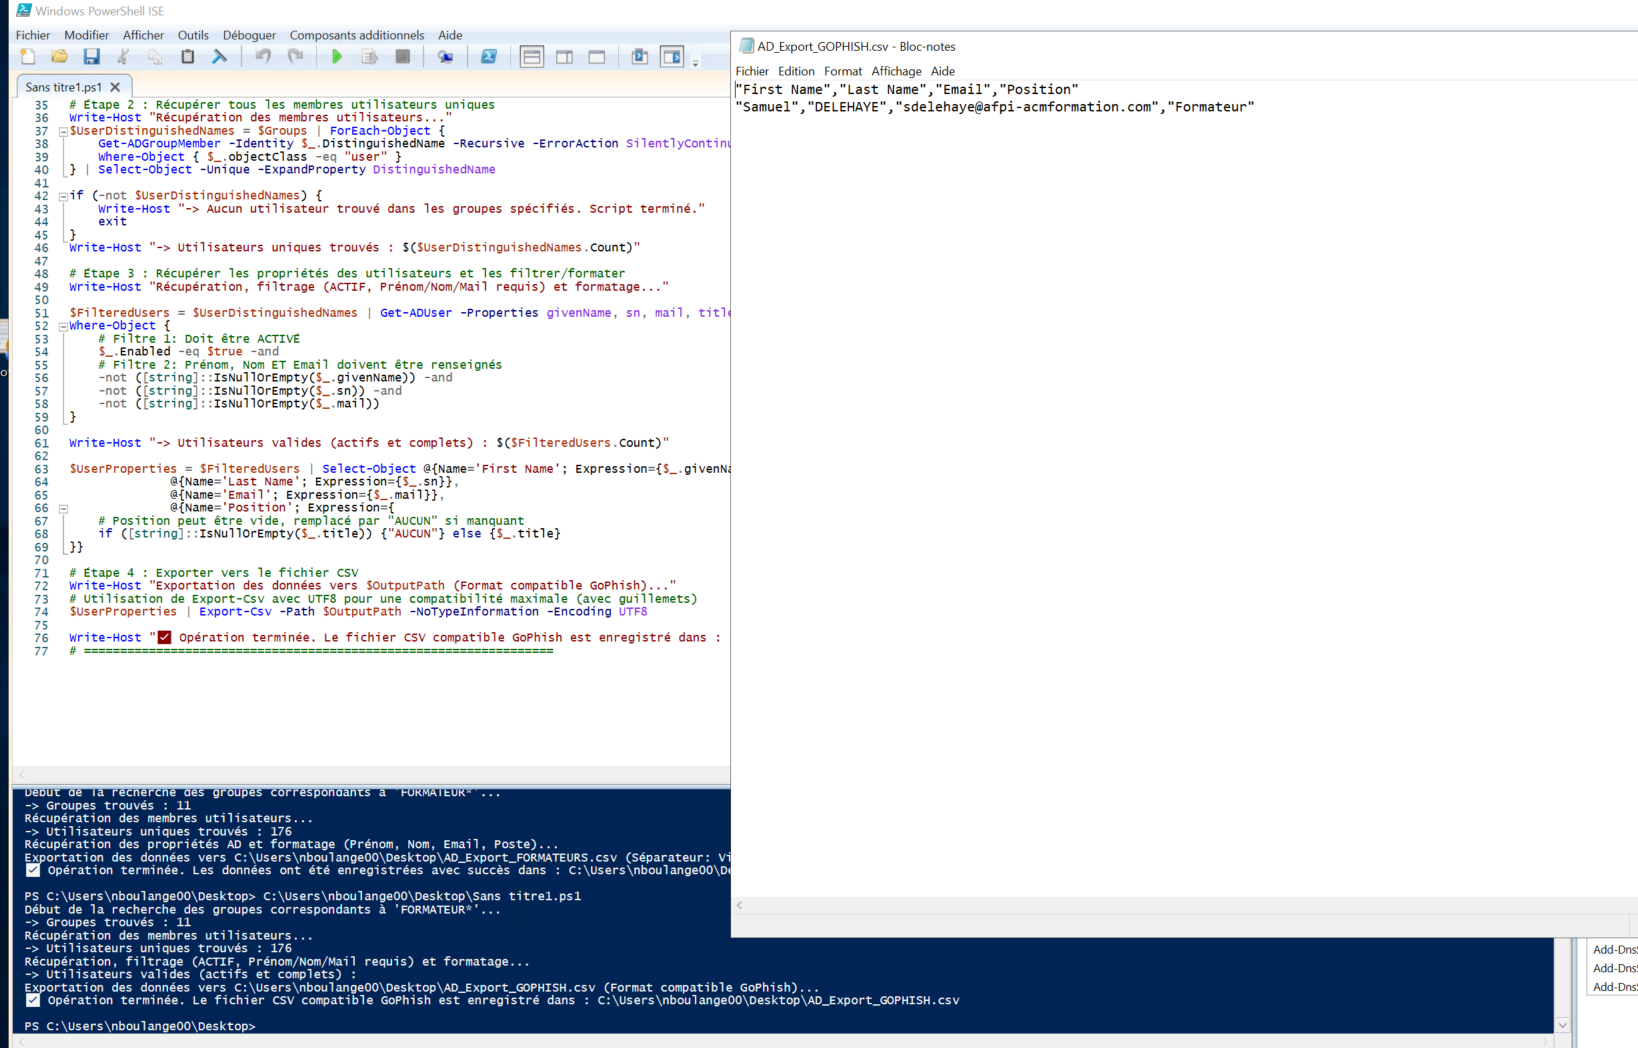Launch PowerShell.exe from the blue console icon

coord(489,57)
